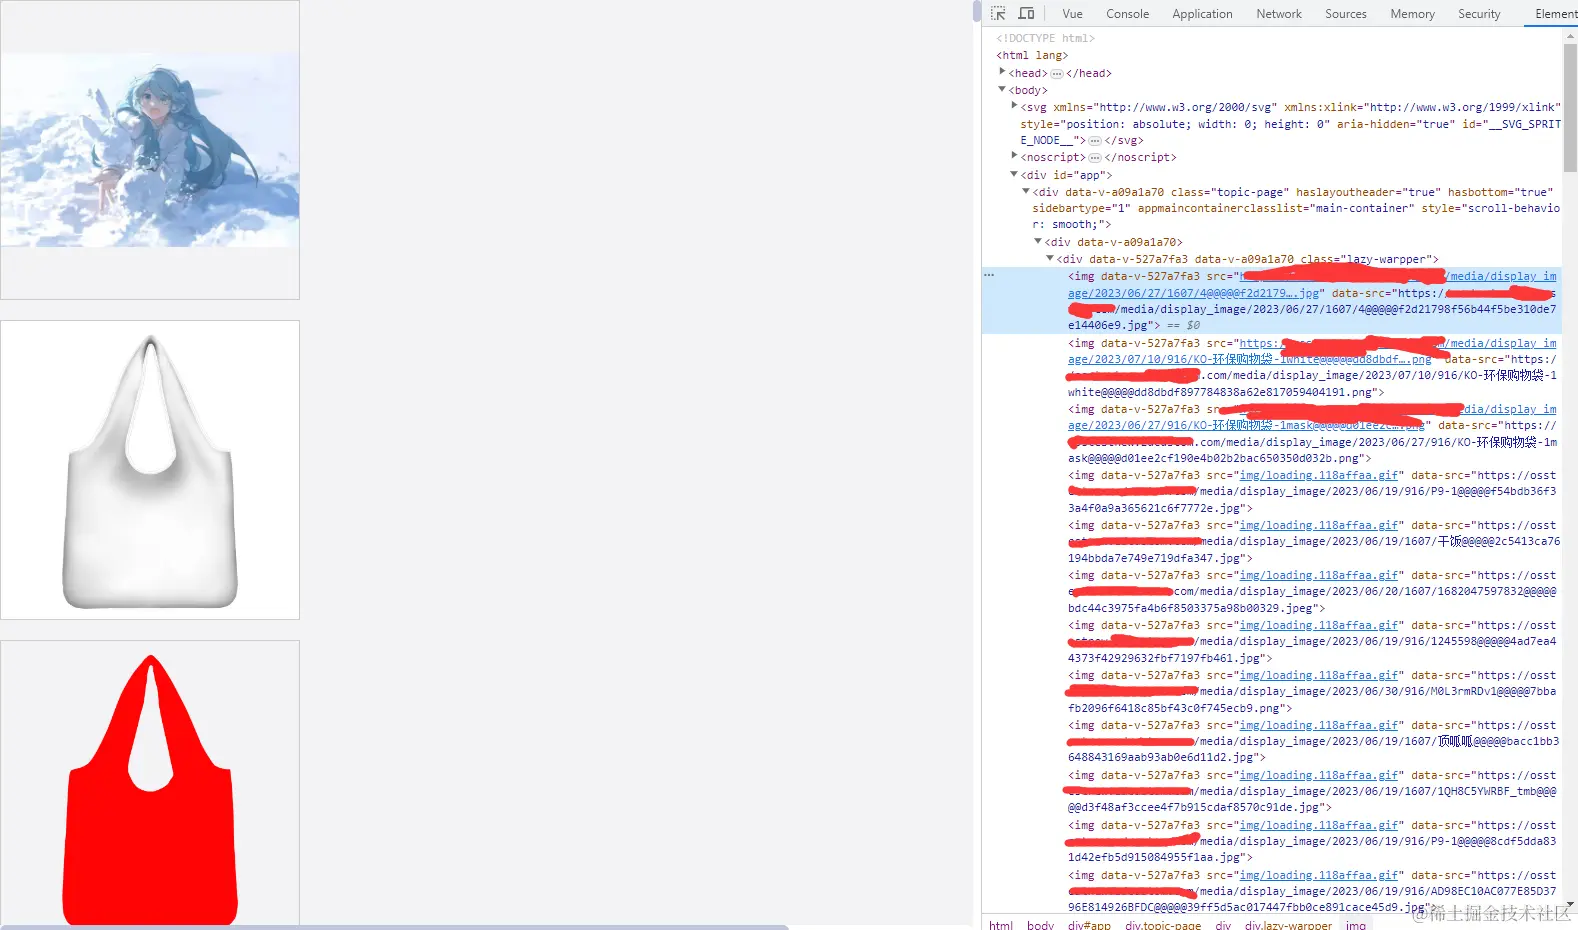Open loading gif link in the P9-1@@@@@f54bdb36f3 img row
This screenshot has width=1578, height=930.
(1319, 475)
